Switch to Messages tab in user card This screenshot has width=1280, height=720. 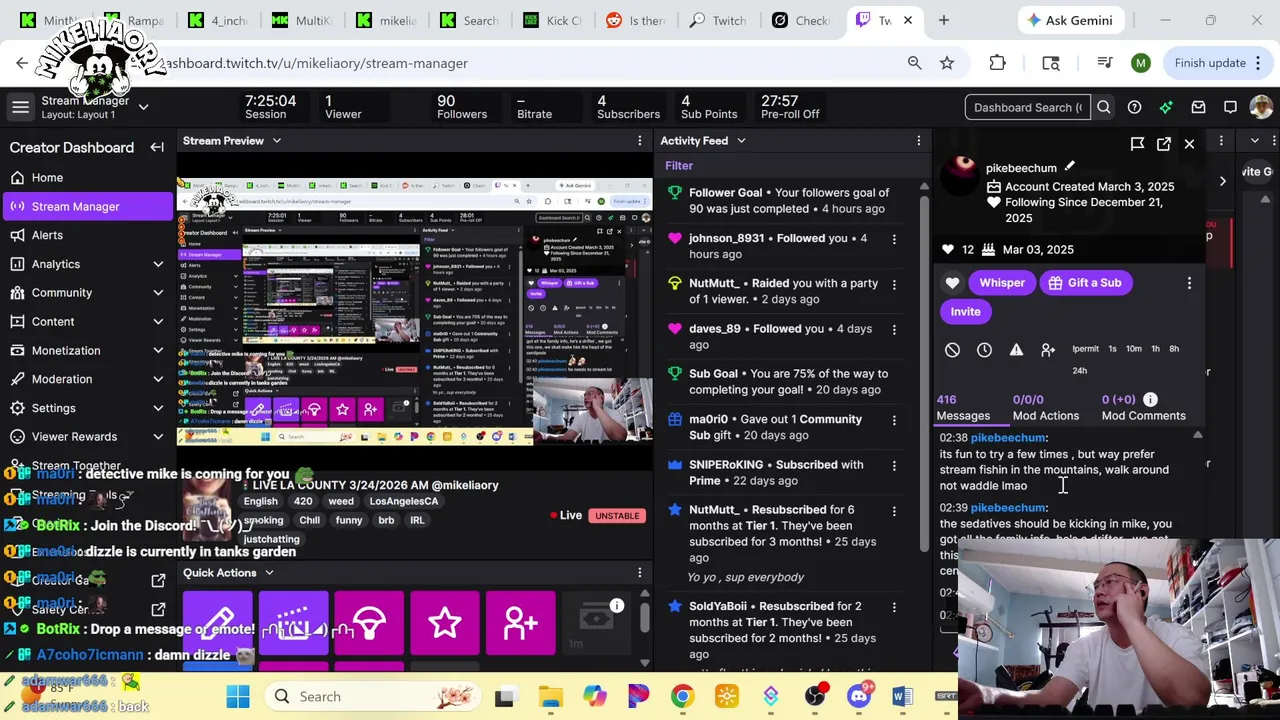click(x=963, y=408)
